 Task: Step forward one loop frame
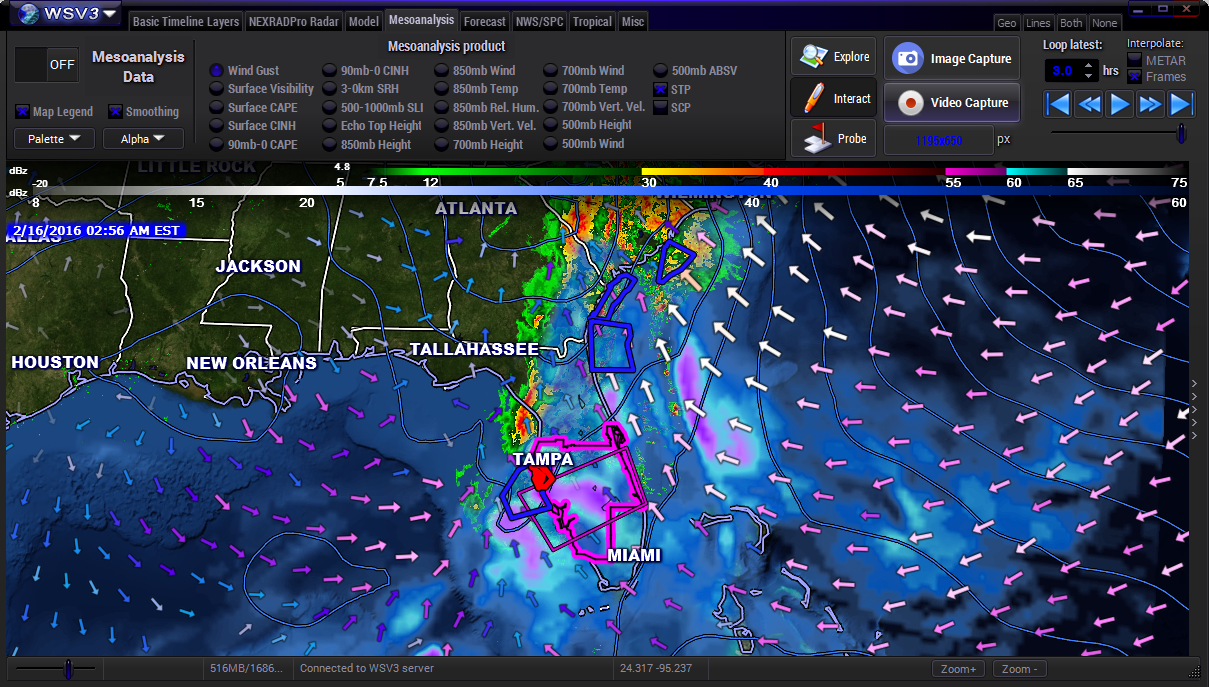coord(1151,103)
